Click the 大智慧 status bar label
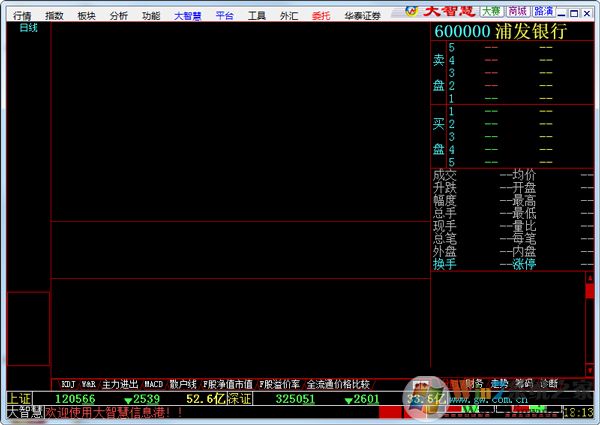This screenshot has height=425, width=600. click(x=25, y=412)
